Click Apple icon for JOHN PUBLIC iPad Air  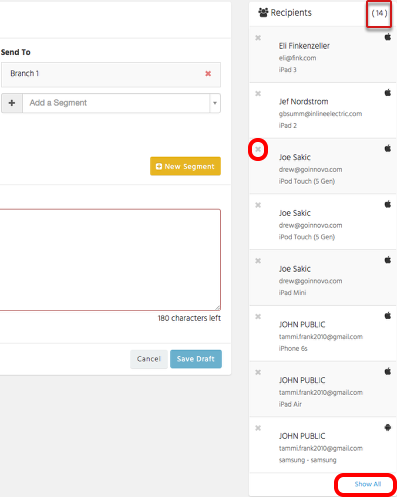(x=388, y=371)
